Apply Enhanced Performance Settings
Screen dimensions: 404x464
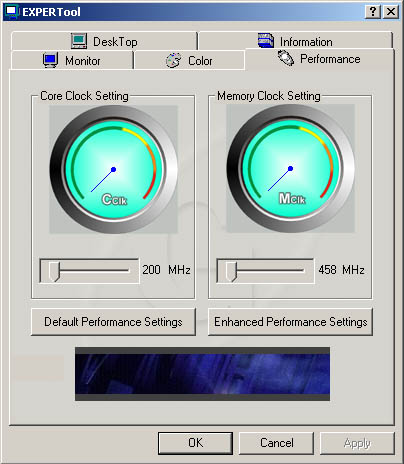pos(290,322)
